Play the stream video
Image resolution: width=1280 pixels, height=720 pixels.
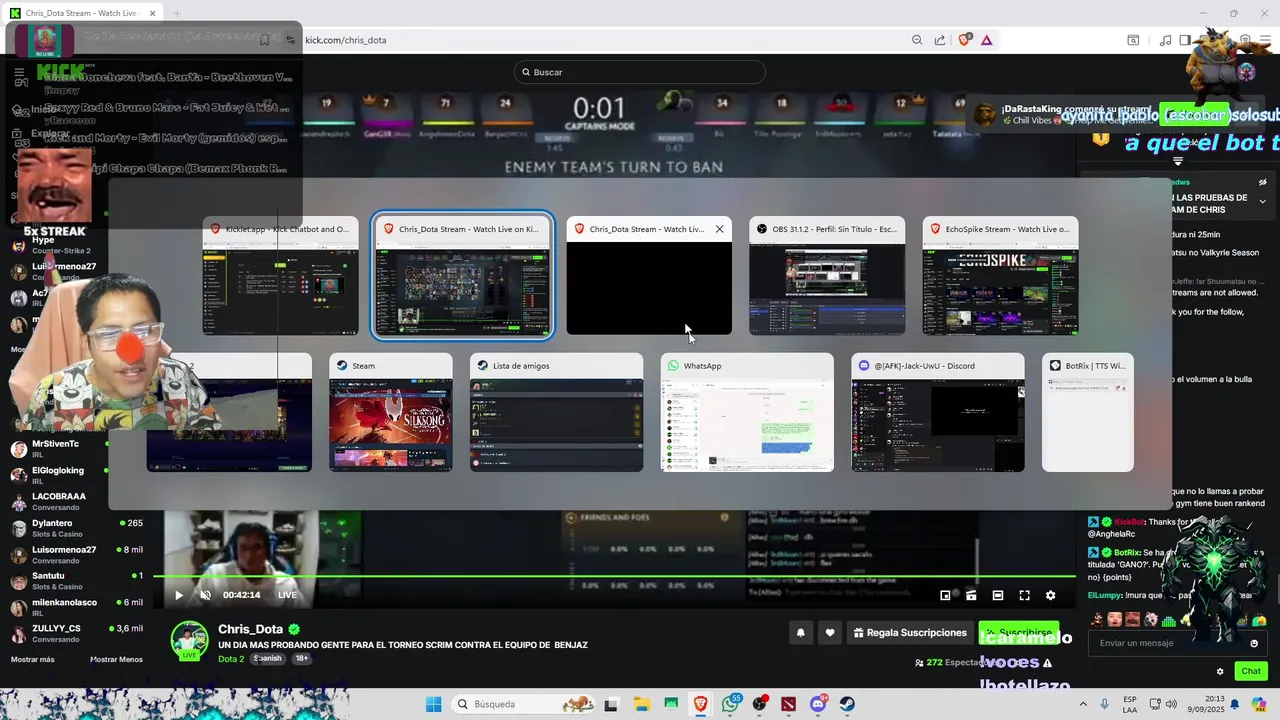[x=179, y=595]
